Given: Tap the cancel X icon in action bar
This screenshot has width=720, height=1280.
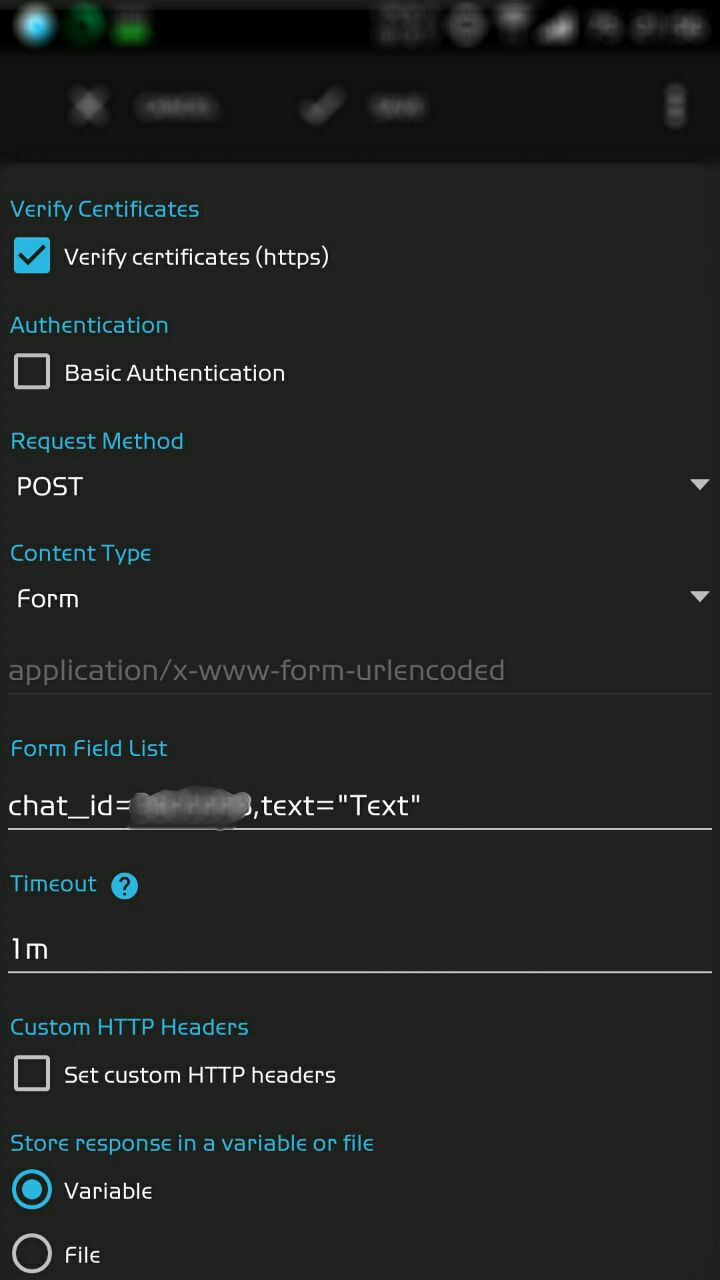Looking at the screenshot, I should (88, 106).
